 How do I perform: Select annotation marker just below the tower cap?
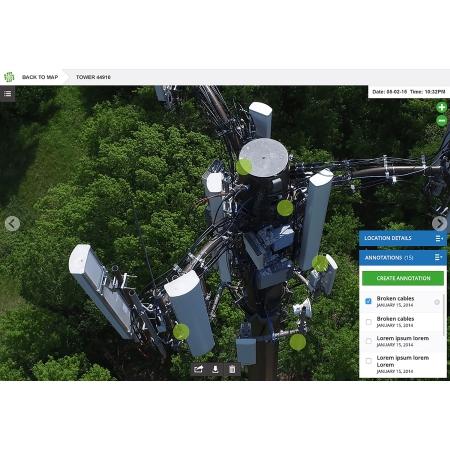tap(285, 208)
